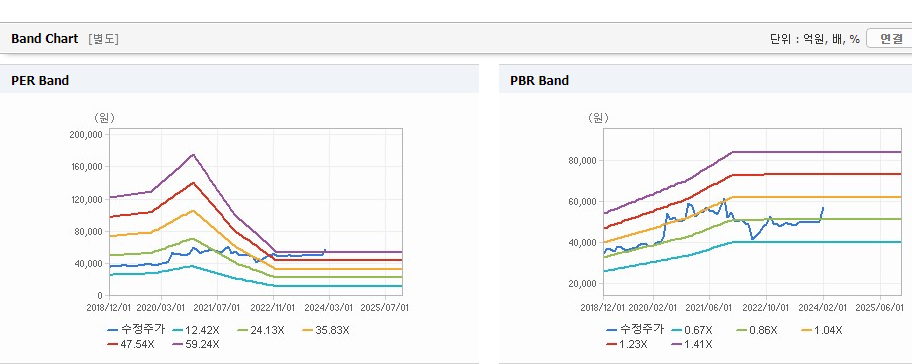Toggle 24.13X legend series
The width and height of the screenshot is (912, 364).
pyautogui.click(x=261, y=330)
